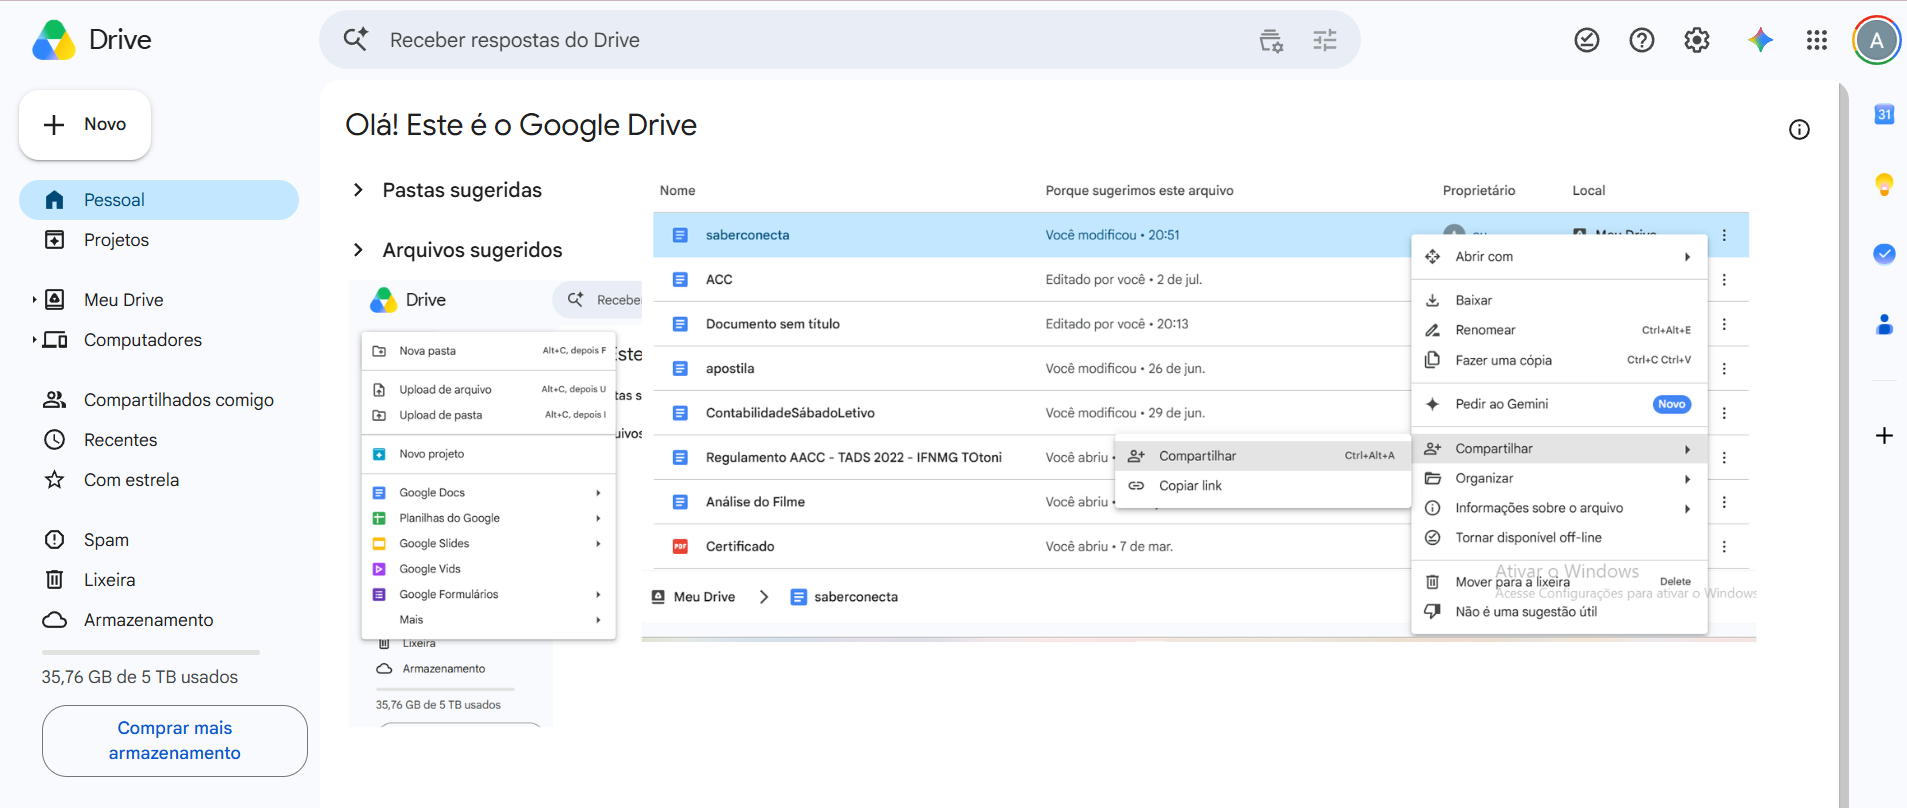Expand the Mais submenu arrow

598,620
